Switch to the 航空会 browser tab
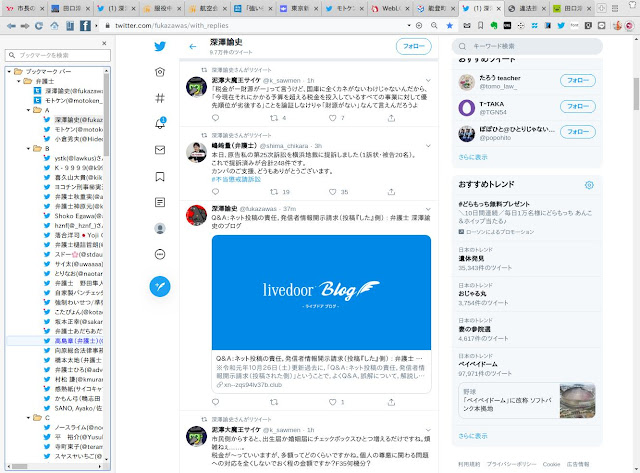 pyautogui.click(x=208, y=8)
